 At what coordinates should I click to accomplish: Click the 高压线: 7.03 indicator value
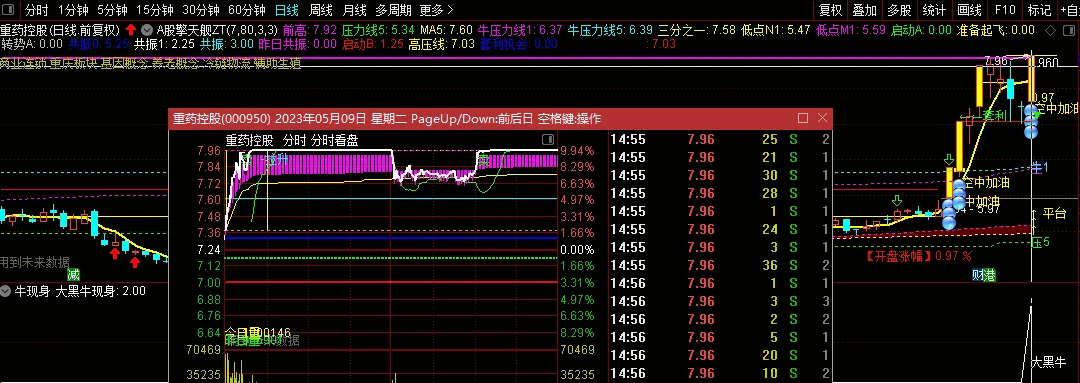pyautogui.click(x=442, y=44)
